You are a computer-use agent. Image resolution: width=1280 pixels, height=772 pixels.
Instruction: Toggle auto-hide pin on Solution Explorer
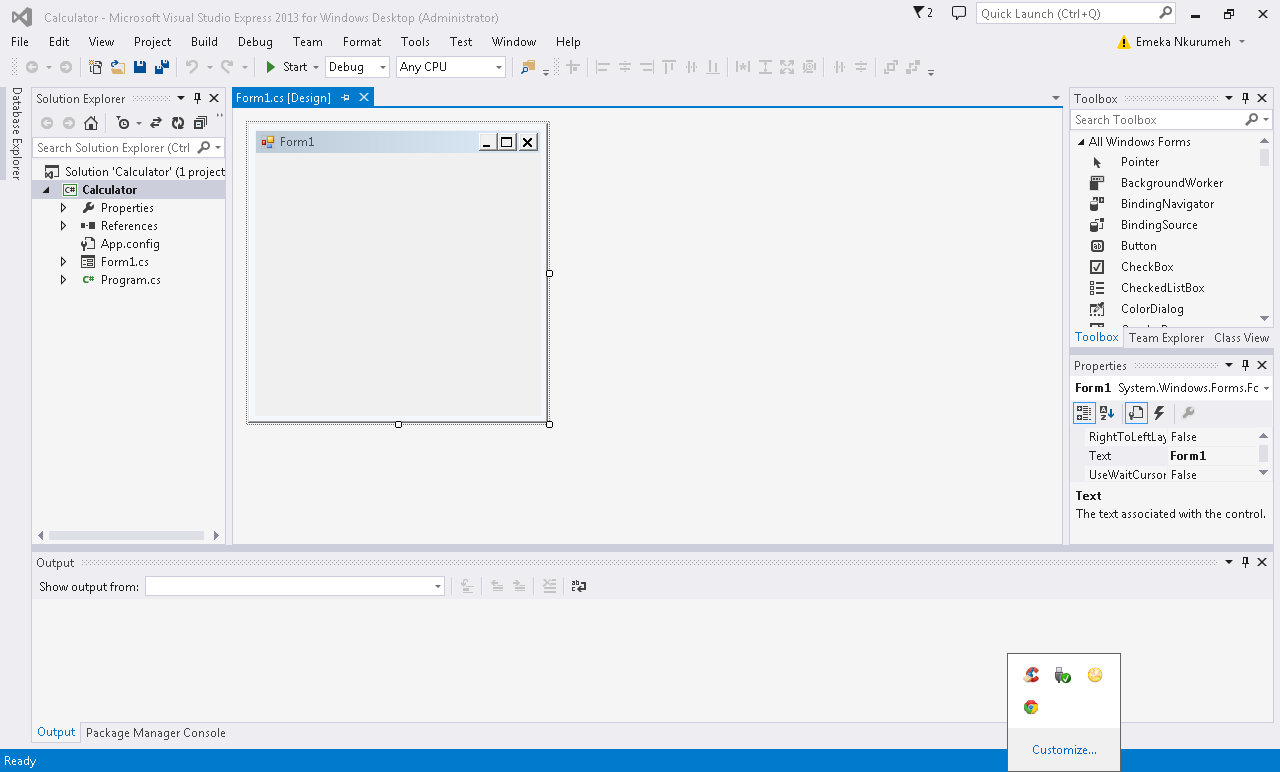pyautogui.click(x=198, y=98)
